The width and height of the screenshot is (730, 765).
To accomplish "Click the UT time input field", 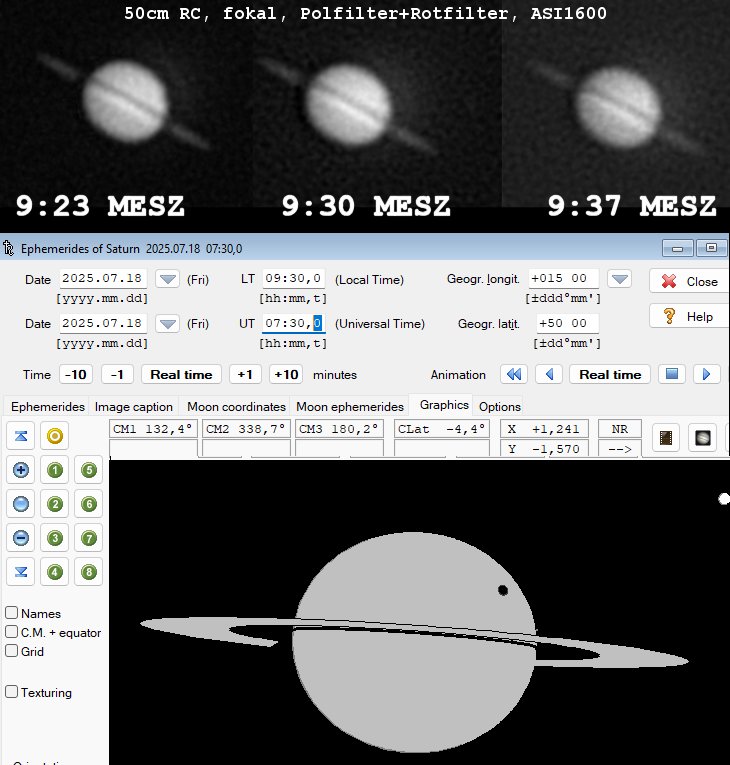I will click(x=292, y=323).
